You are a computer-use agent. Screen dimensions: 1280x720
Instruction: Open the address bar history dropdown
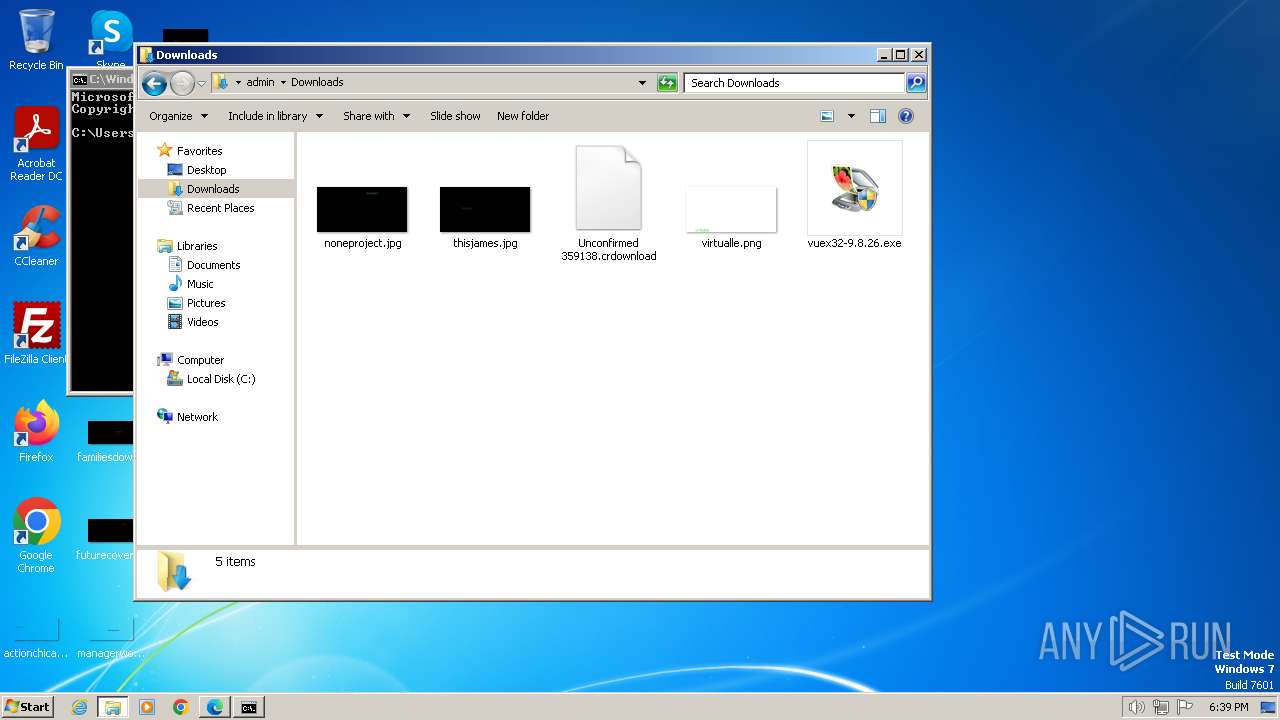pos(642,83)
